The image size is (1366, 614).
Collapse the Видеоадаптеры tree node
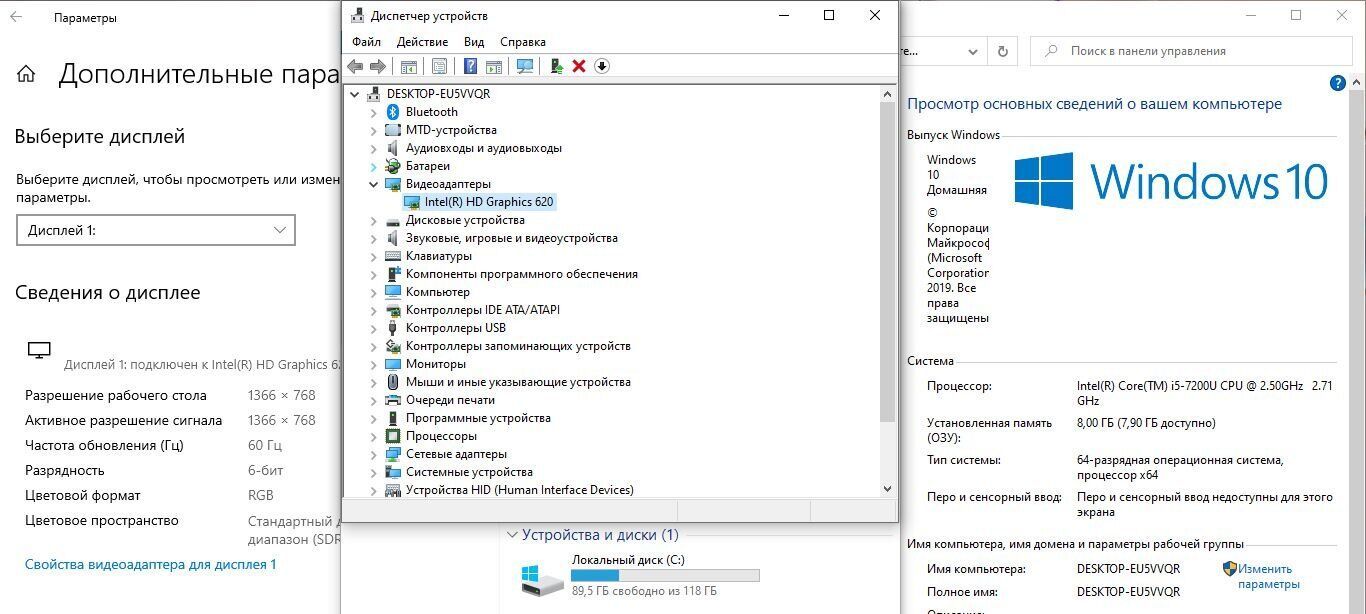click(374, 184)
